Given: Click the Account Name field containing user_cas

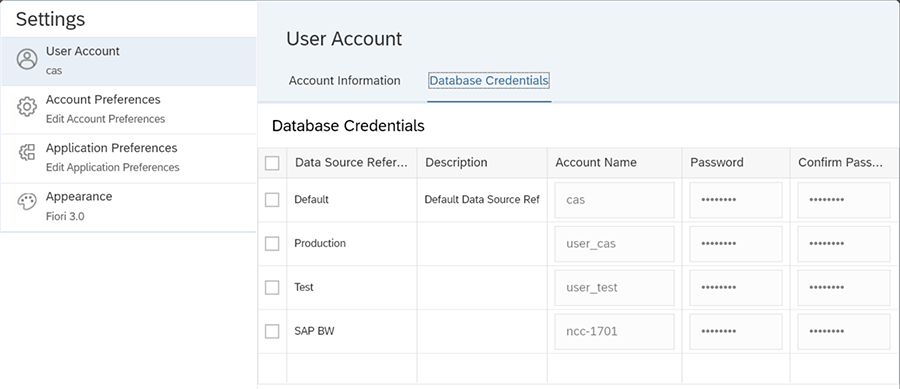Looking at the screenshot, I should coord(615,244).
